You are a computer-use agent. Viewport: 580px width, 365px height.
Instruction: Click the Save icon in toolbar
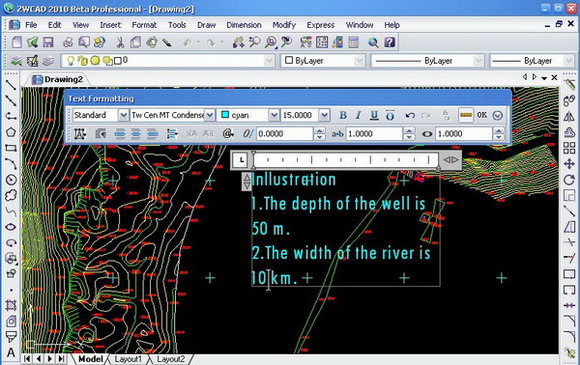(48, 42)
